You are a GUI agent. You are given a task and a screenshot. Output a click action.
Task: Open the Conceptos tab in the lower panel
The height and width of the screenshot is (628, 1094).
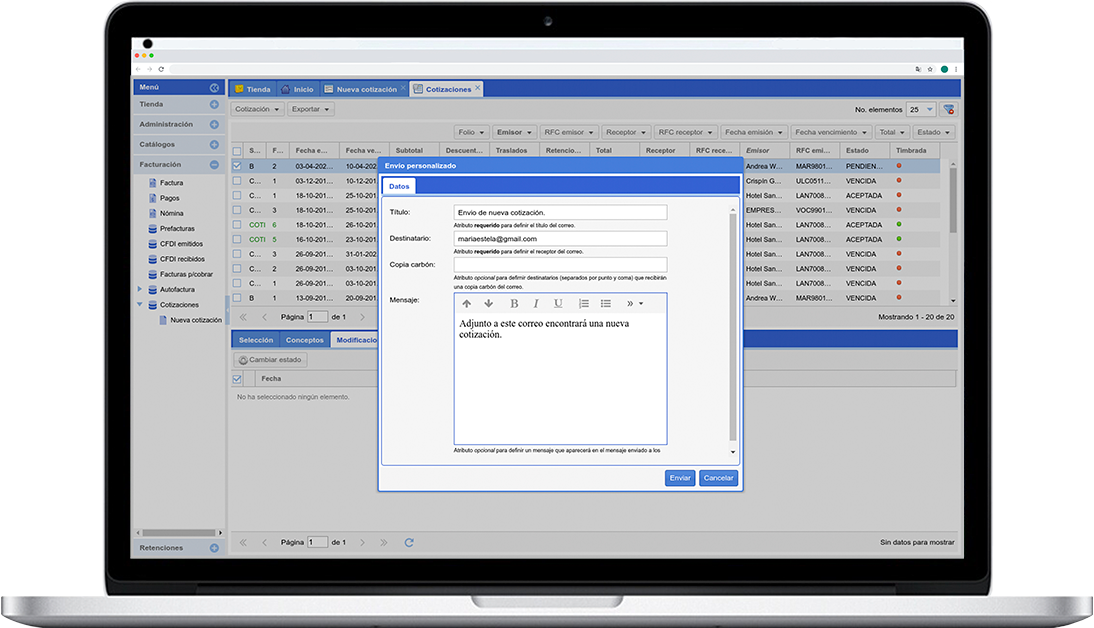point(305,340)
